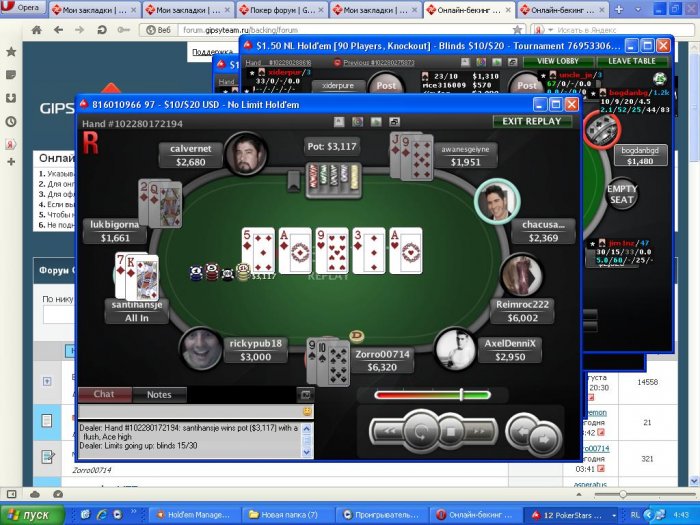Go to next hand with right arrow button
The width and height of the screenshot is (700, 525).
pos(545,439)
